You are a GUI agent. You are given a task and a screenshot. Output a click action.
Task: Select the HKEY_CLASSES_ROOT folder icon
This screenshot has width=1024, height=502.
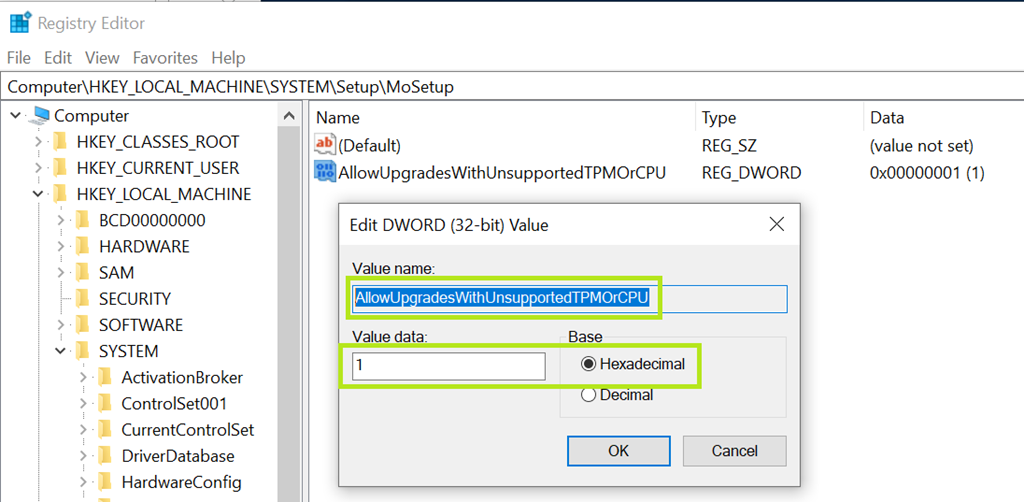click(60, 142)
